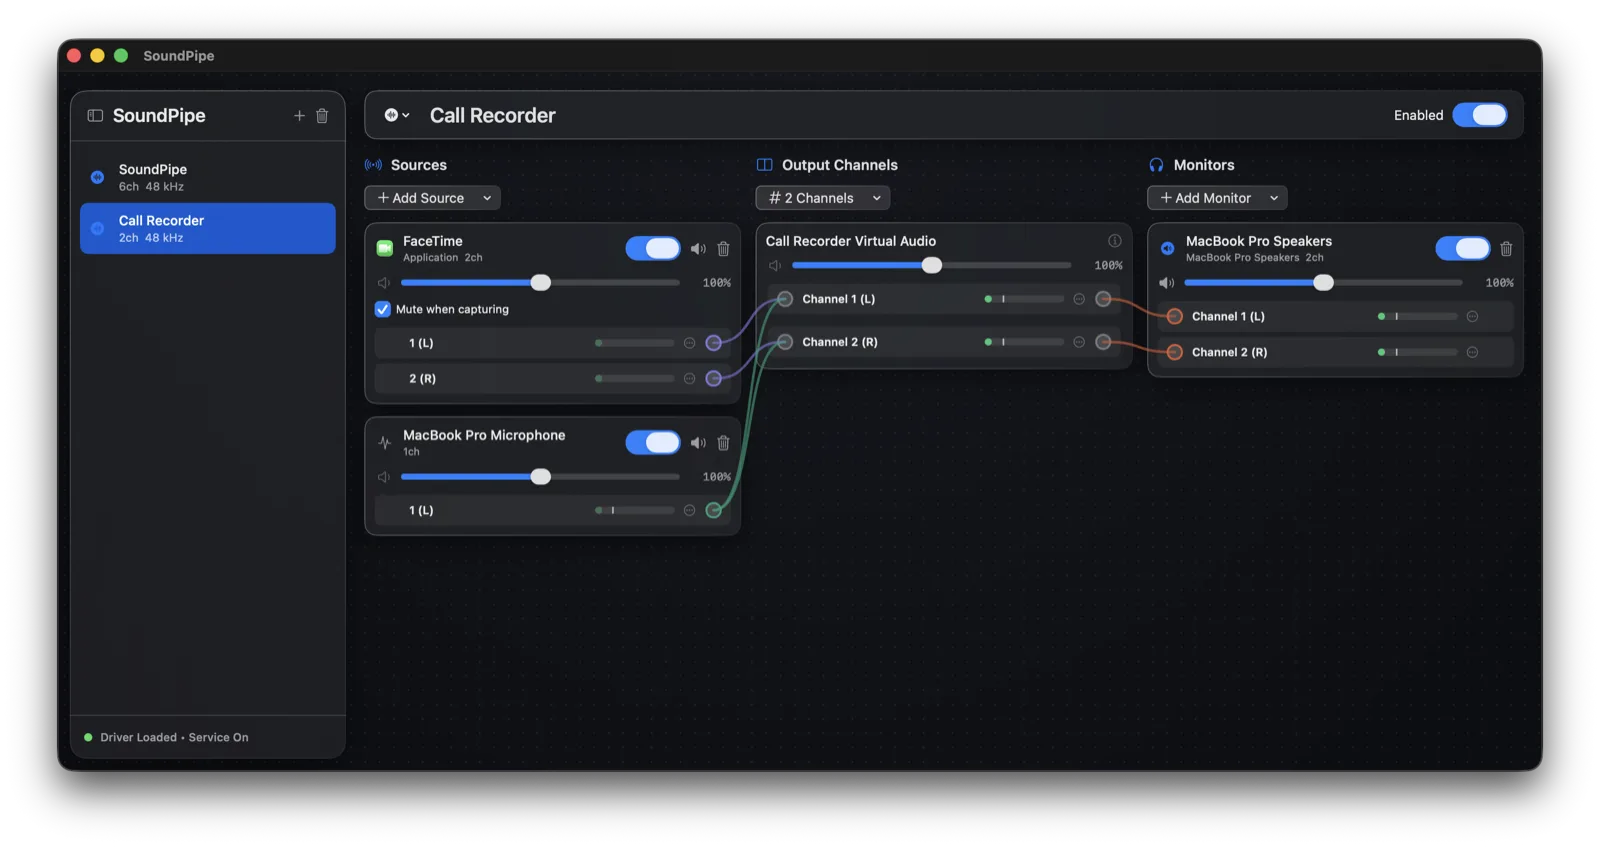Open the Add Monitor dropdown
Image resolution: width=1600 pixels, height=847 pixels.
[1217, 198]
